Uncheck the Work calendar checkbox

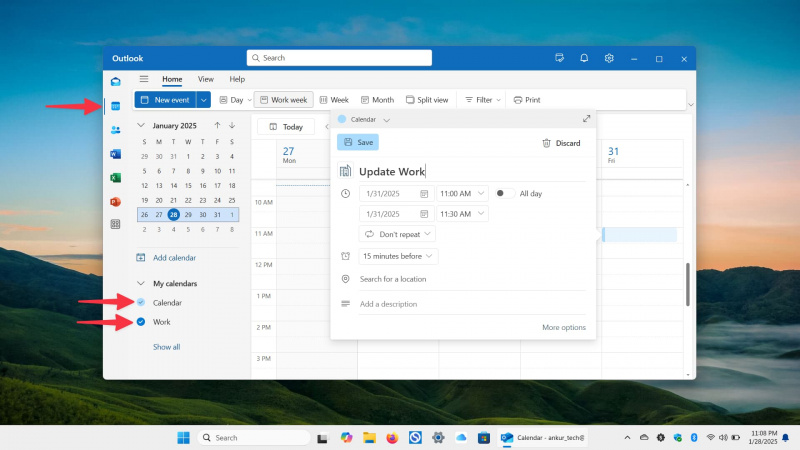pos(141,322)
